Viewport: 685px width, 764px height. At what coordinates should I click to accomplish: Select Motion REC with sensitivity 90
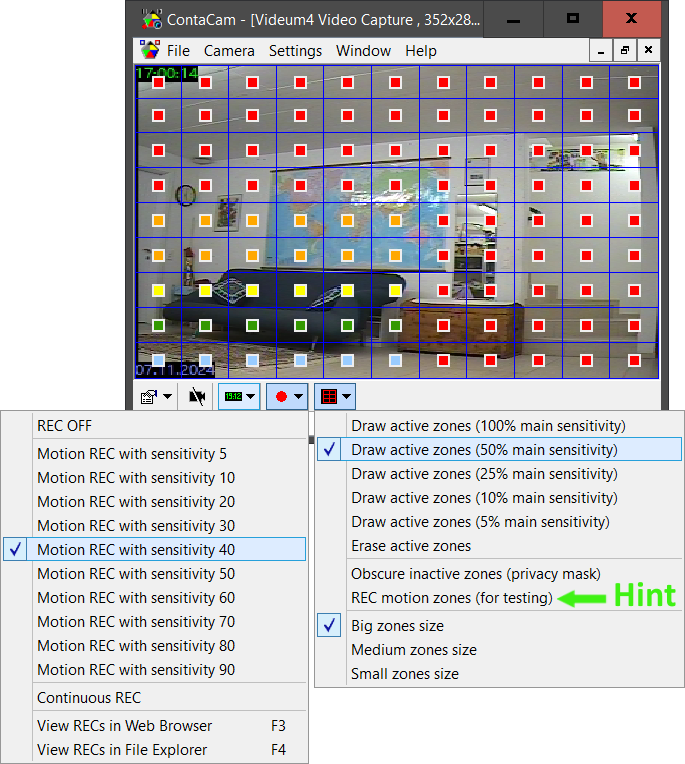pos(154,669)
